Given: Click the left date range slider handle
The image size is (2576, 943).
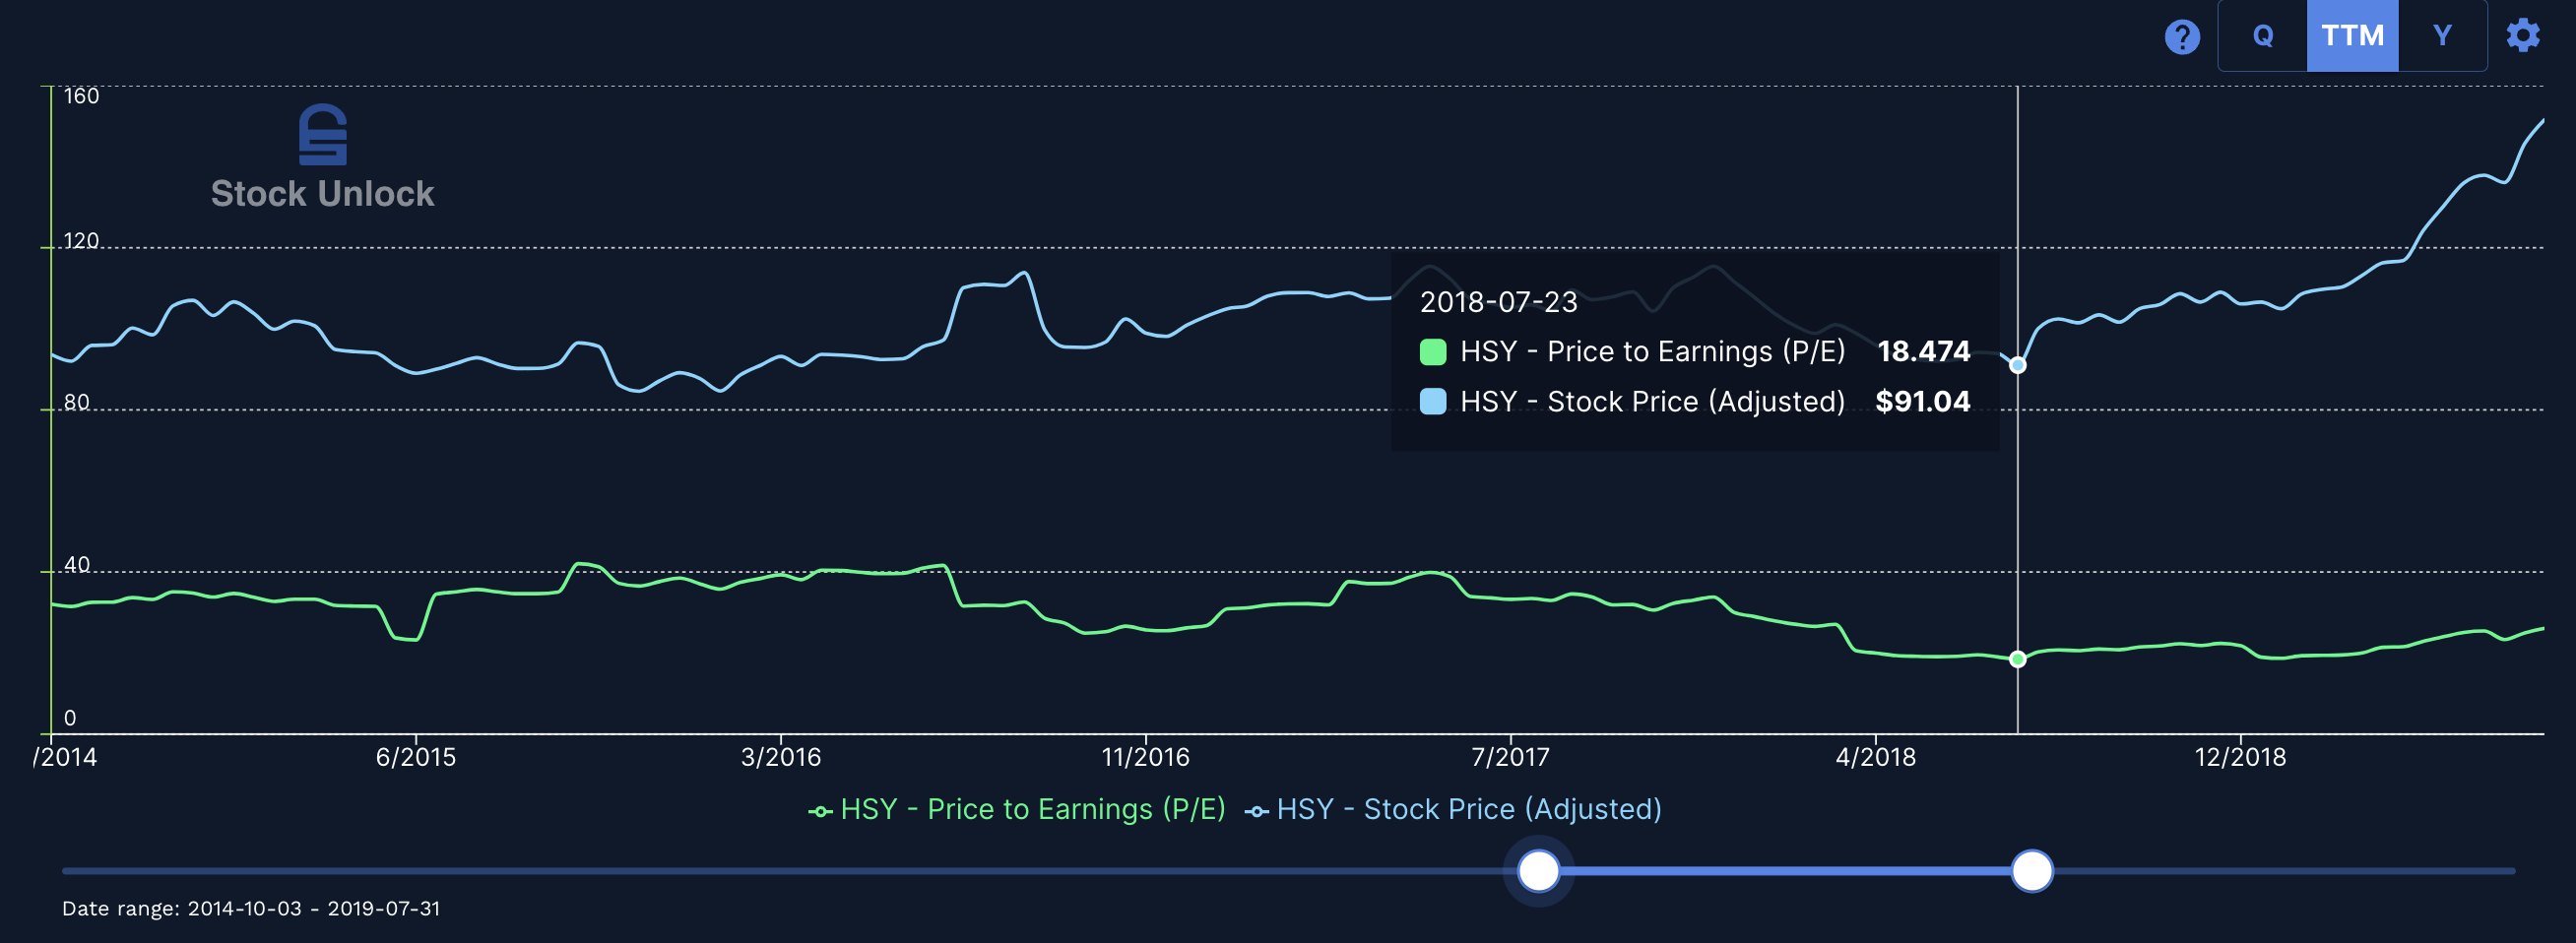Looking at the screenshot, I should 1539,871.
